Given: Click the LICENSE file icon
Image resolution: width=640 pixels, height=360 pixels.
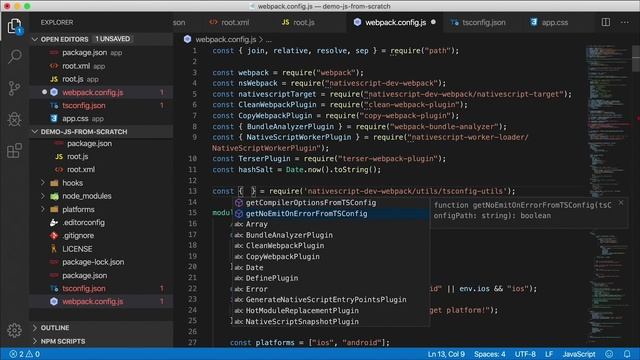Looking at the screenshot, I should pos(54,249).
